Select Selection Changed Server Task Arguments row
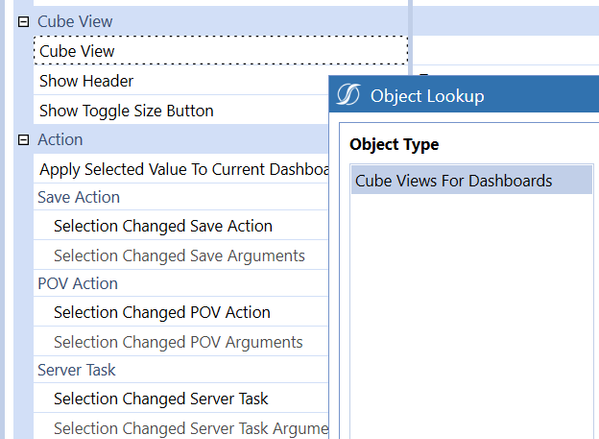599x439 pixels. click(181, 427)
